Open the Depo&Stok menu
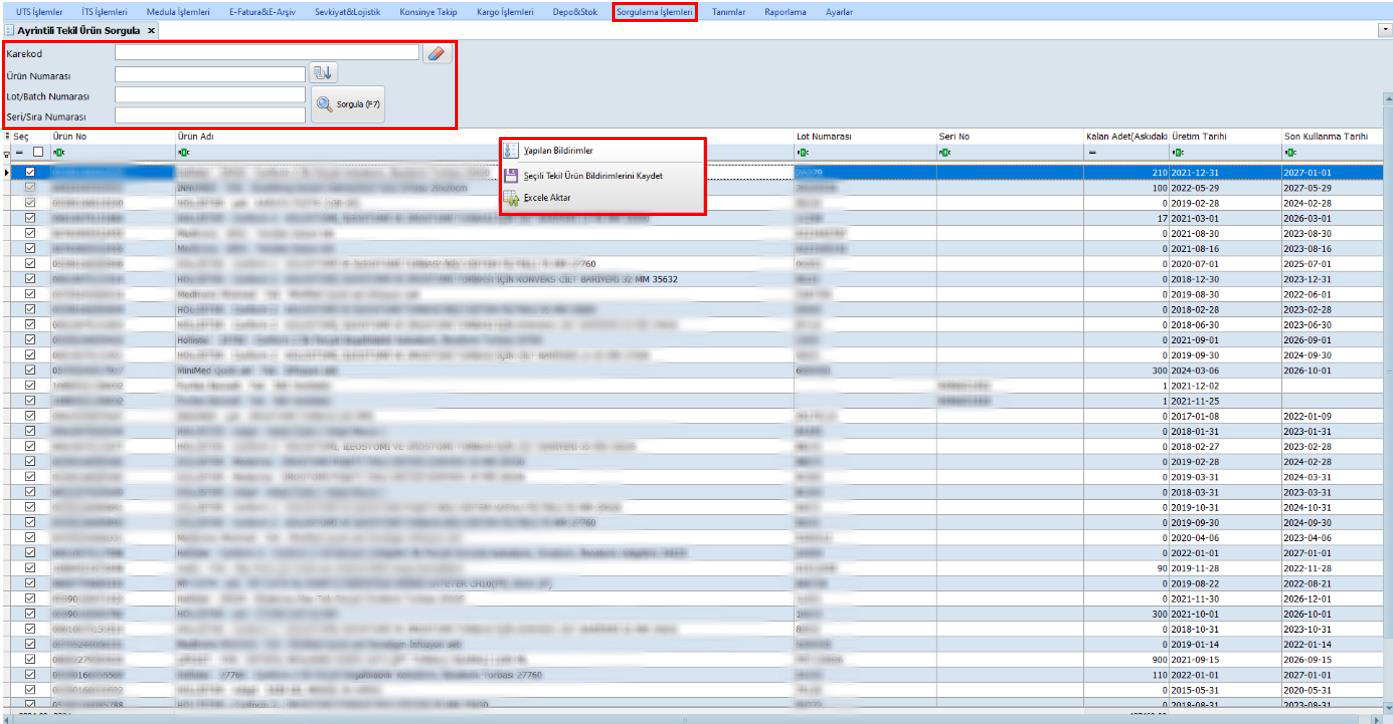 click(x=575, y=11)
